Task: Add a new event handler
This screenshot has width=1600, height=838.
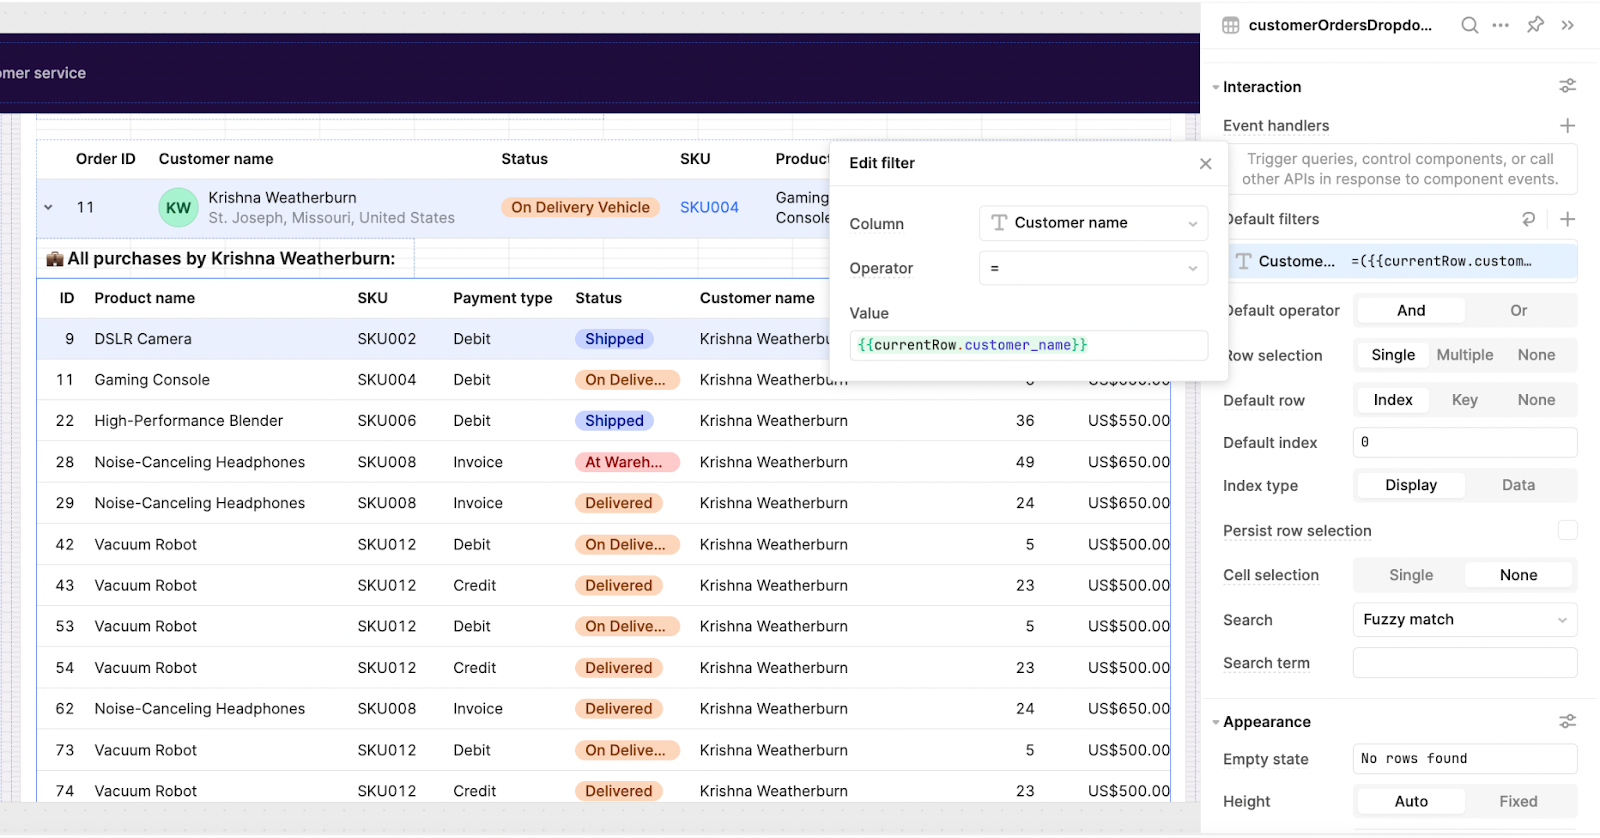Action: pyautogui.click(x=1567, y=126)
